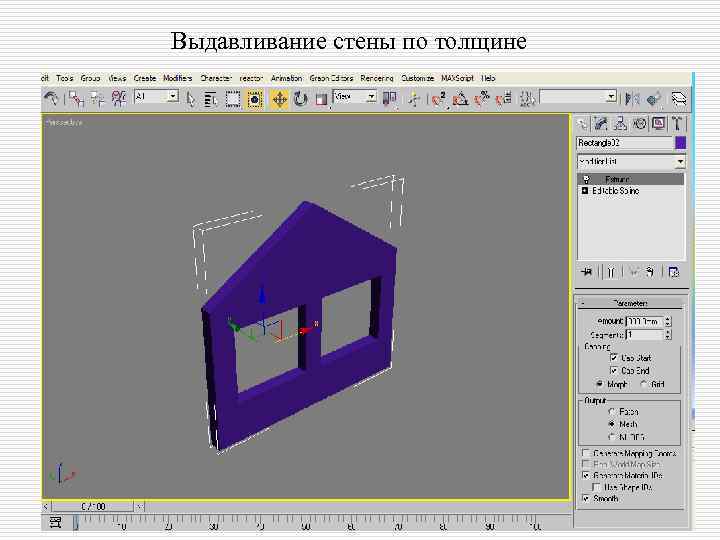Toggle the Smooth checkbox
The image size is (720, 540).
pos(586,498)
